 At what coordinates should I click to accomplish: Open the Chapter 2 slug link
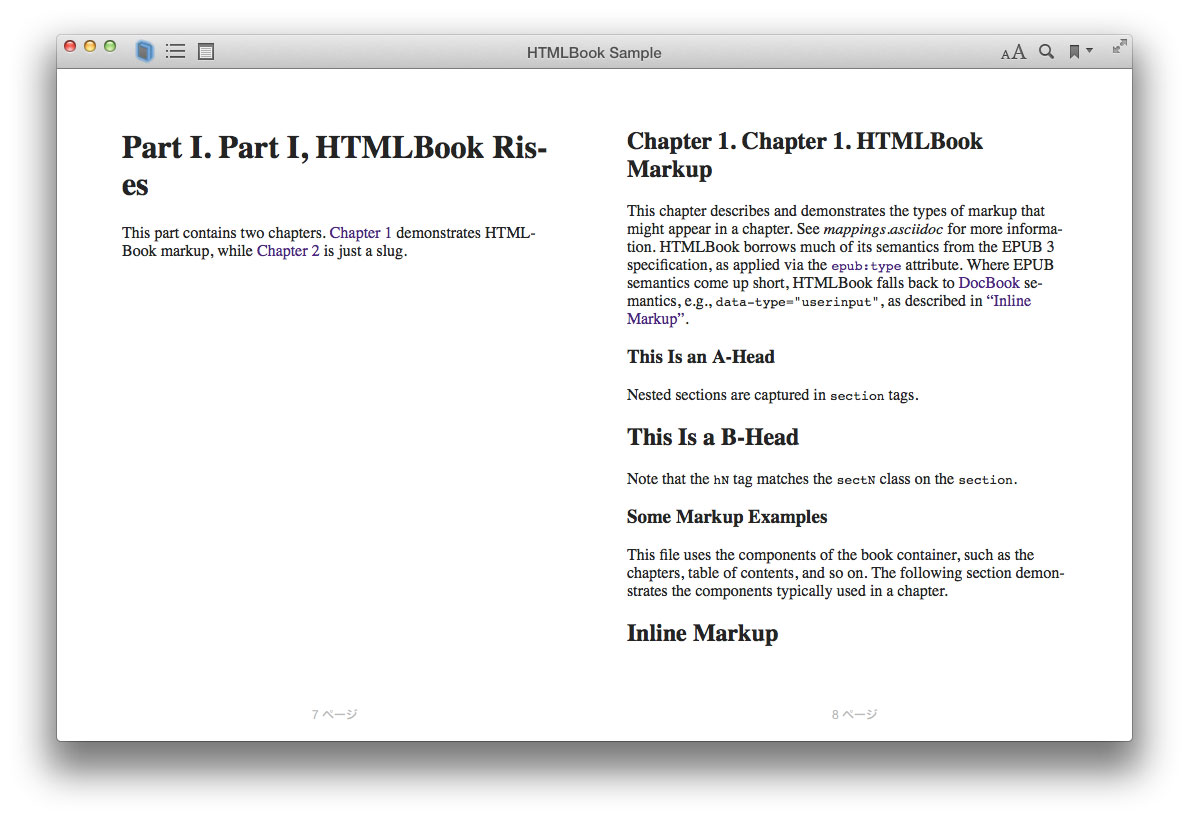point(288,251)
